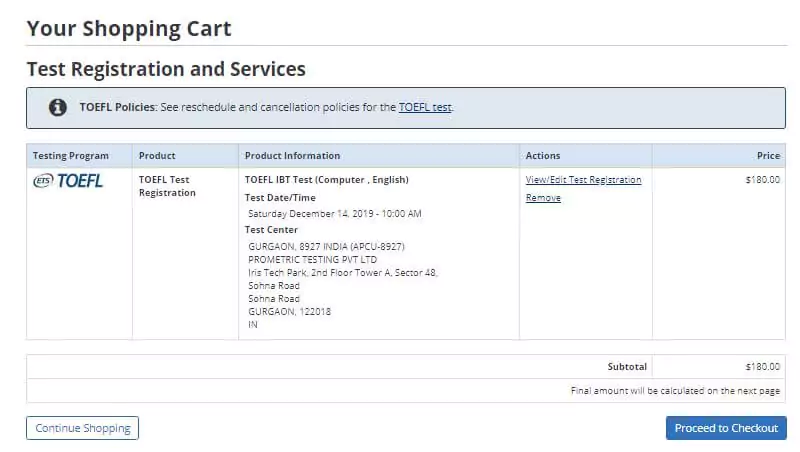Click the Actions column header
This screenshot has width=800, height=452.
tap(543, 156)
